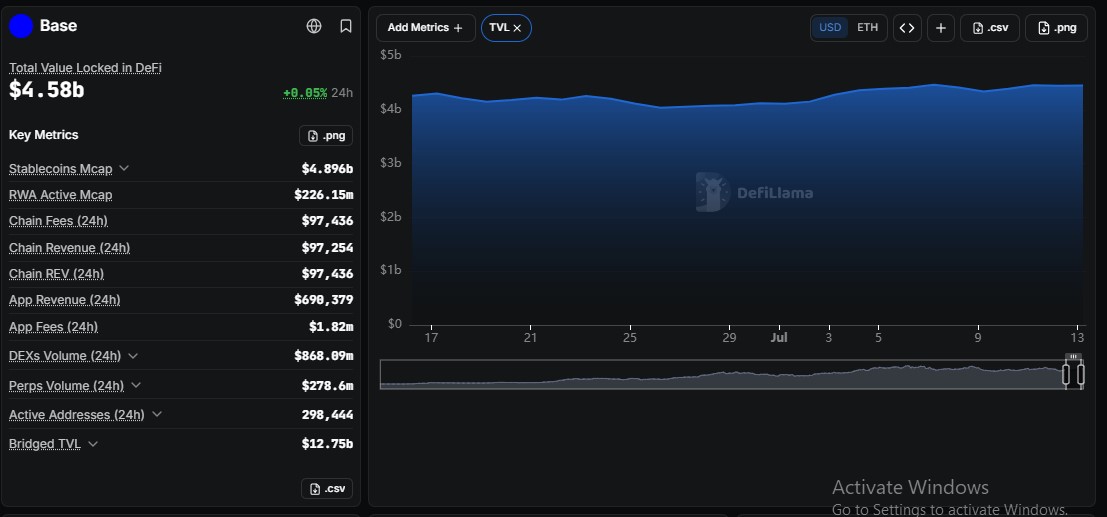This screenshot has height=517, width=1107.
Task: Click the Chain Fees (24h) label
Action: click(x=59, y=221)
